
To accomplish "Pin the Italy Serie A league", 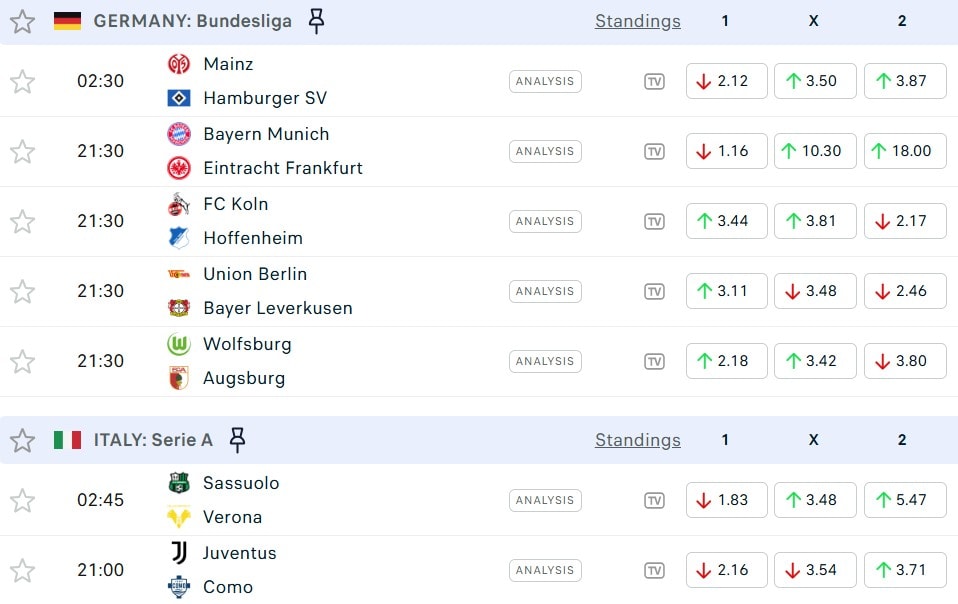I will pos(237,440).
